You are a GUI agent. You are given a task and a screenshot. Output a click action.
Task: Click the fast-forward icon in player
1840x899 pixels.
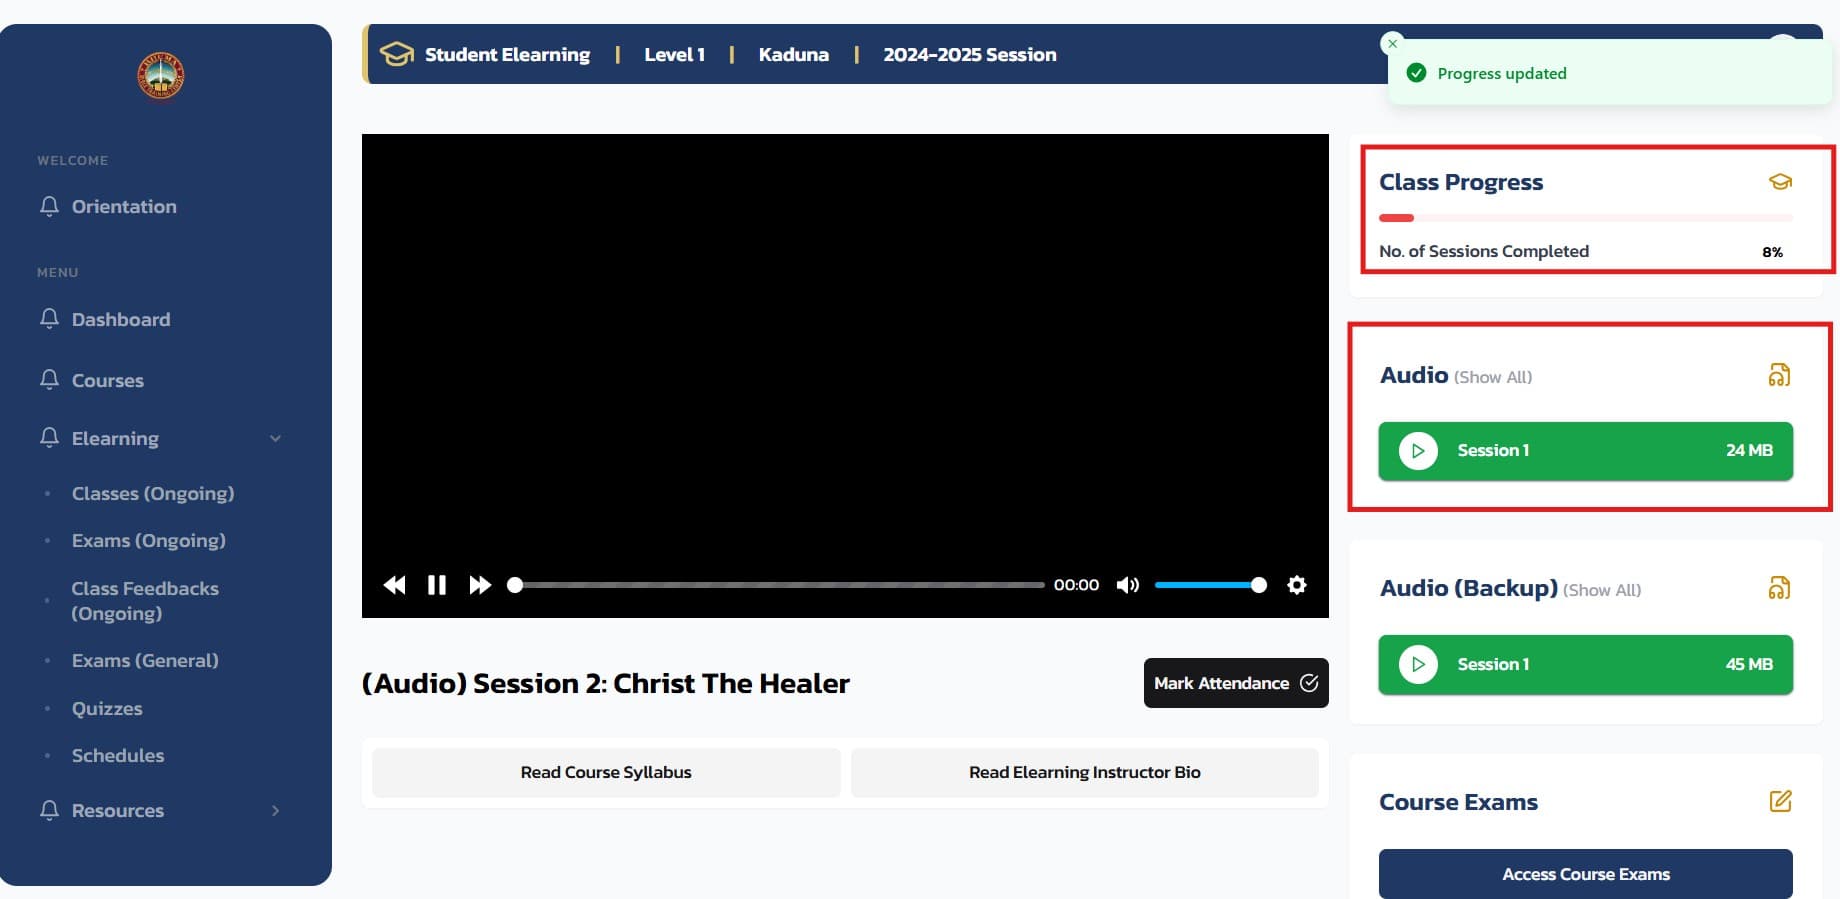tap(480, 585)
